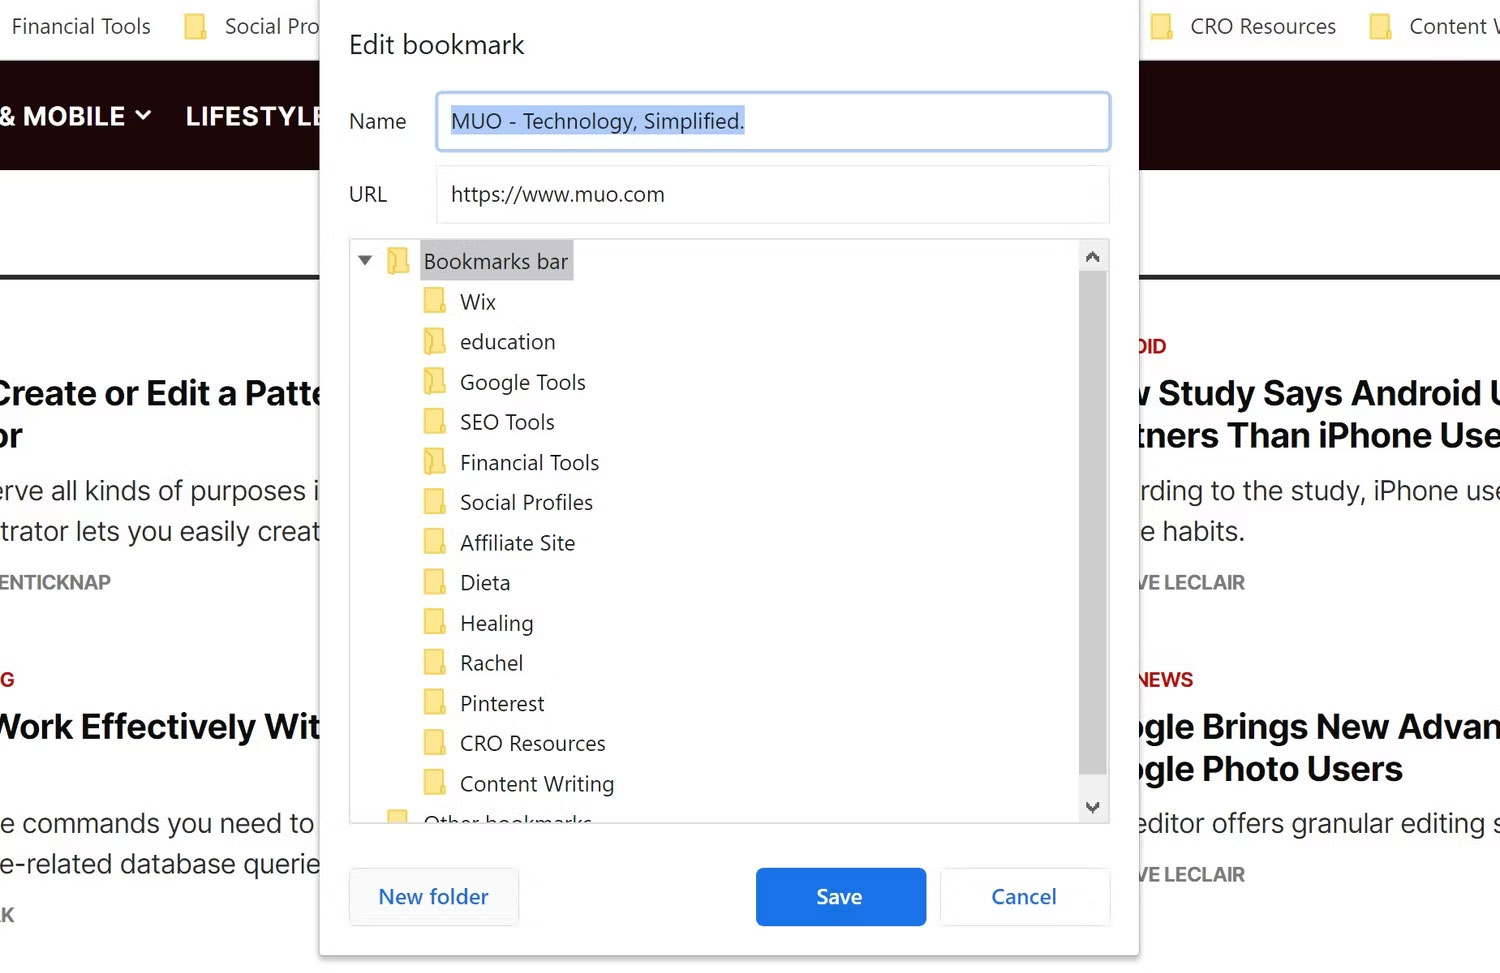1500x973 pixels.
Task: Open CRO Resources bookmark bar label
Action: 1263,26
